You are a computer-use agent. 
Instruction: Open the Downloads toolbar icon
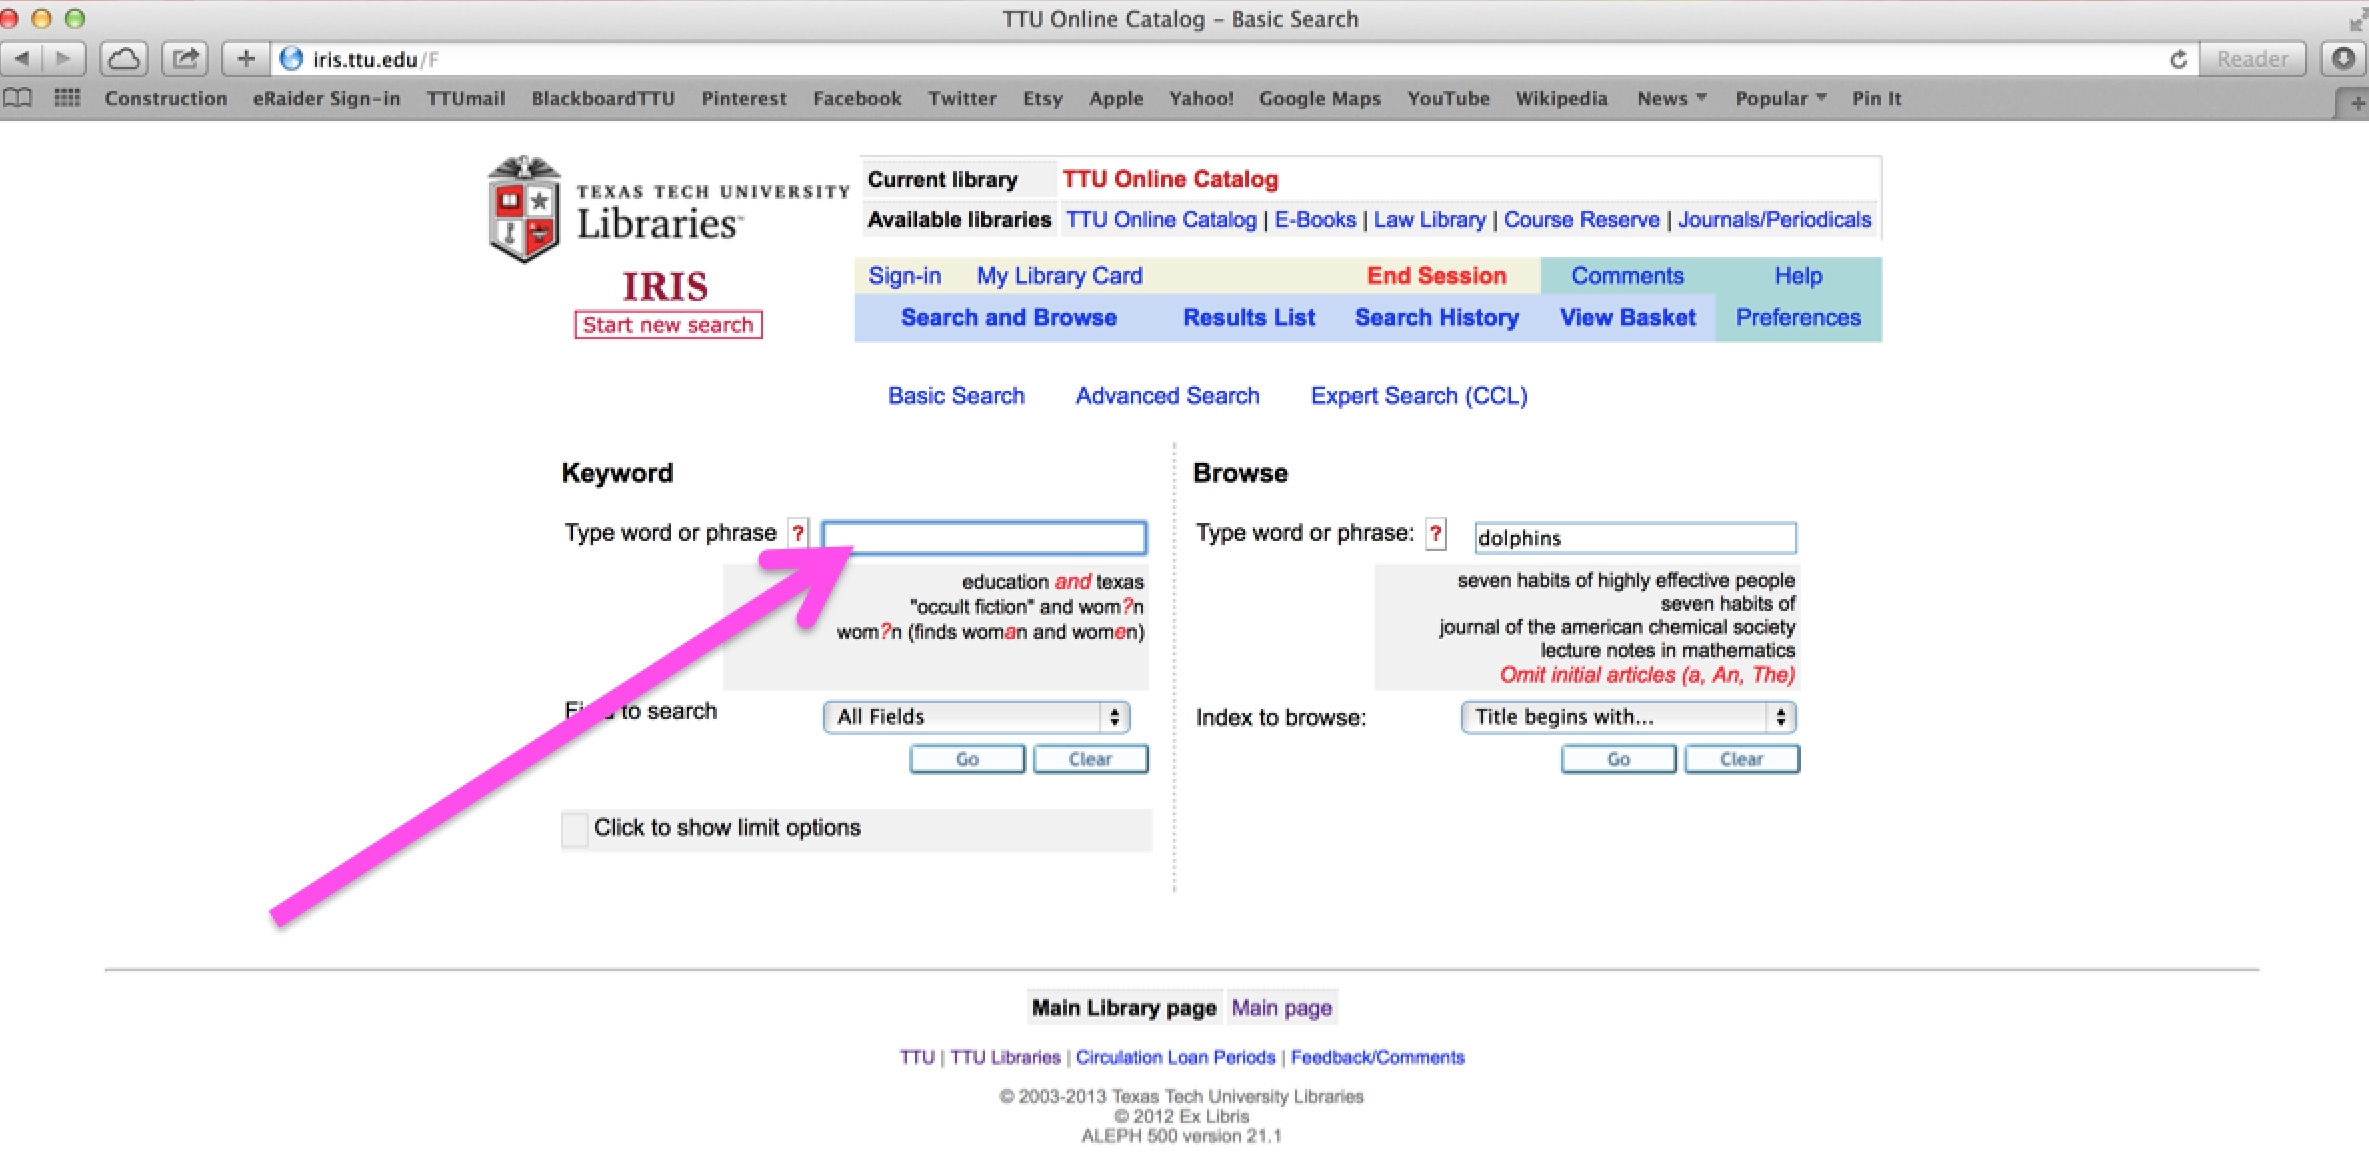click(x=2343, y=59)
